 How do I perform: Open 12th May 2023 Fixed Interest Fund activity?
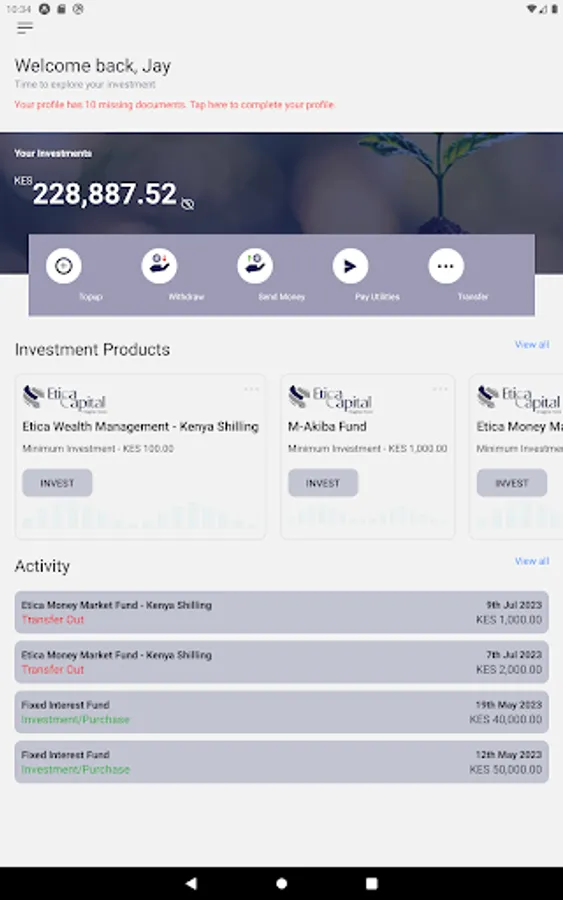point(281,762)
